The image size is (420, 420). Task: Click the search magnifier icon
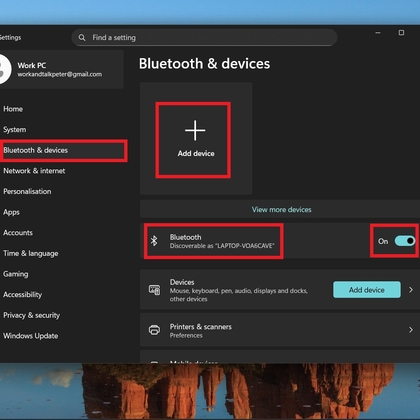pos(82,38)
